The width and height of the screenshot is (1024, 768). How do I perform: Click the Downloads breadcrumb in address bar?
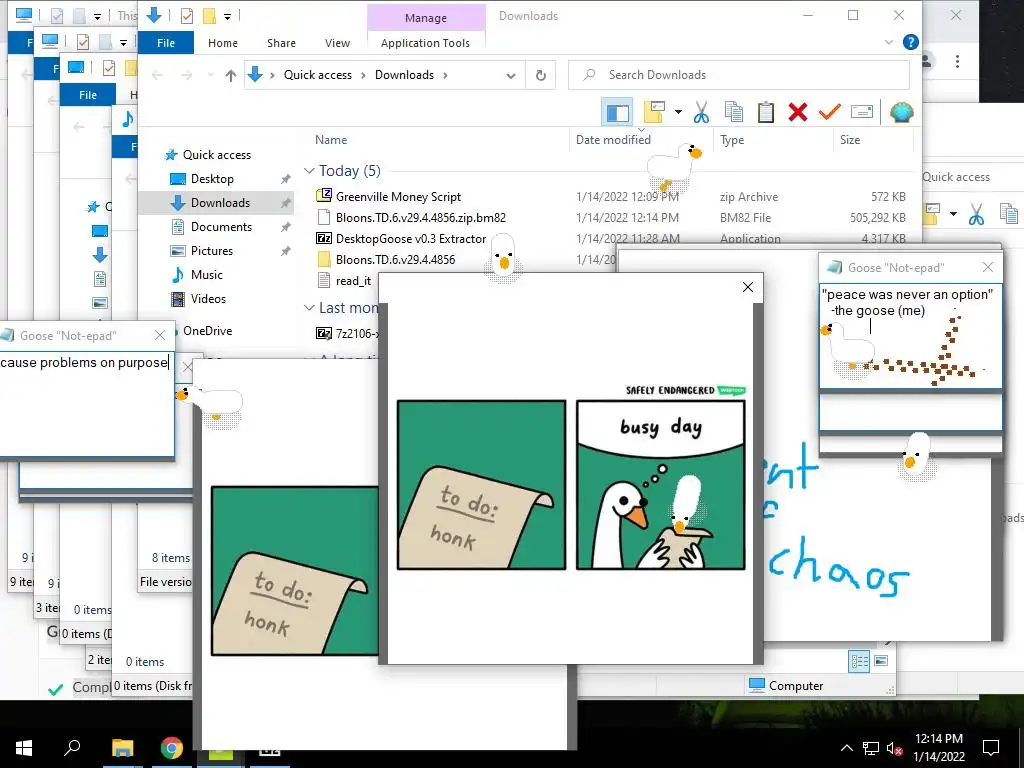(x=404, y=75)
